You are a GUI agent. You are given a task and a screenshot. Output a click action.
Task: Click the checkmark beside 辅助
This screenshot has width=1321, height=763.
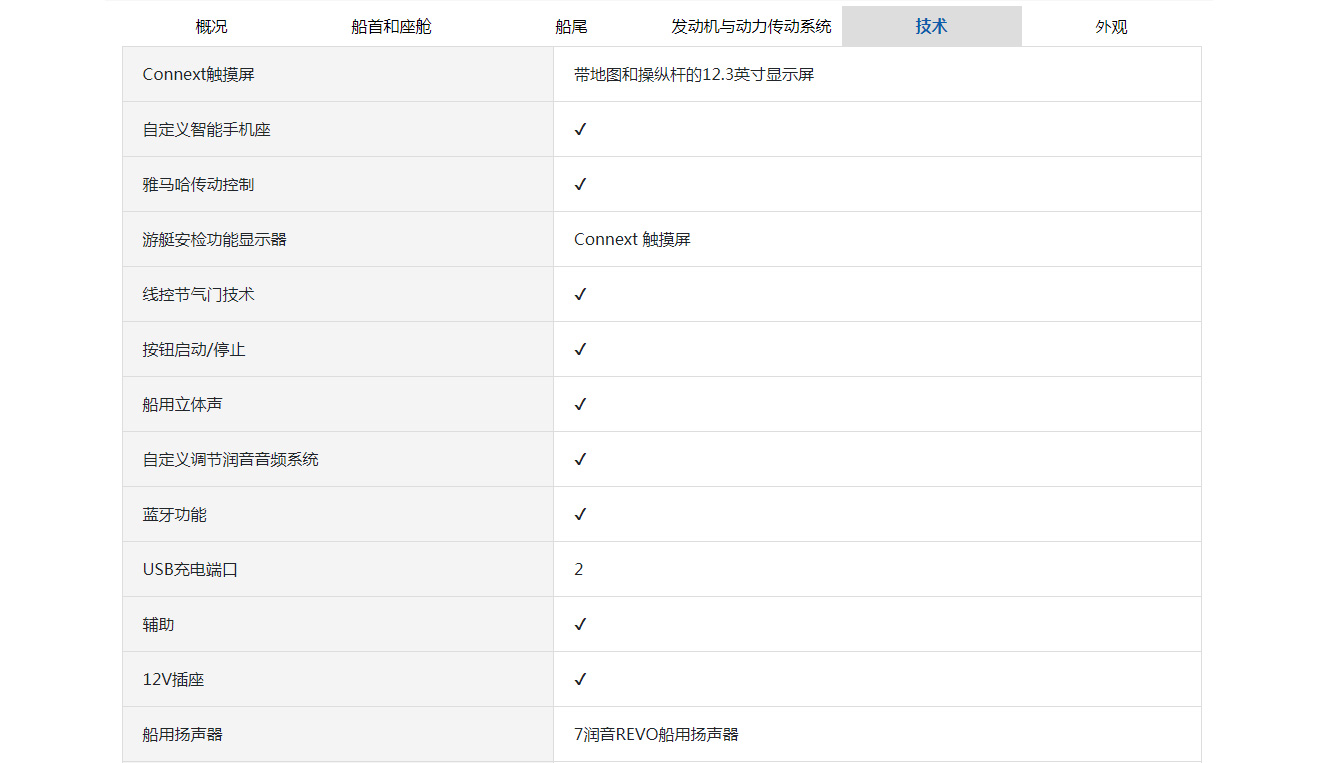580,624
